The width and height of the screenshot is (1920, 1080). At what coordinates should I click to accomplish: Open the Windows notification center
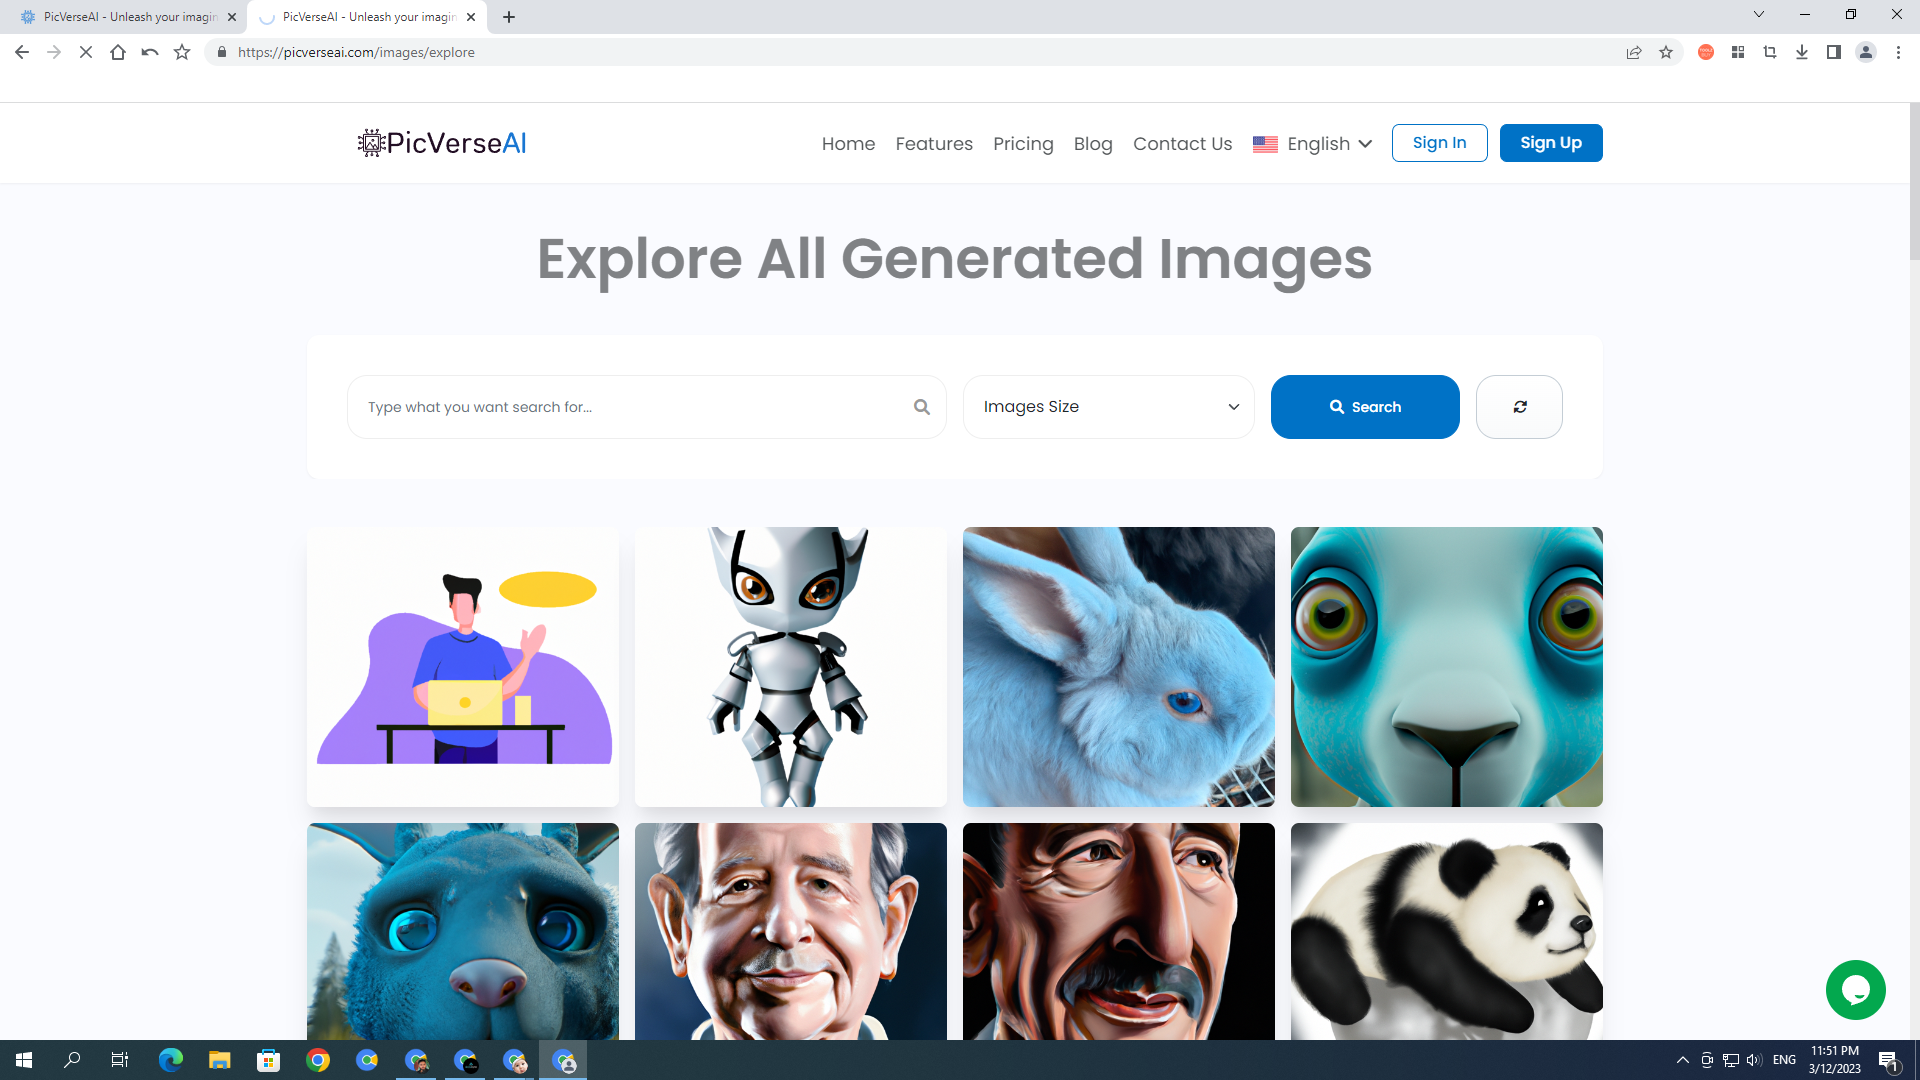(1889, 1060)
